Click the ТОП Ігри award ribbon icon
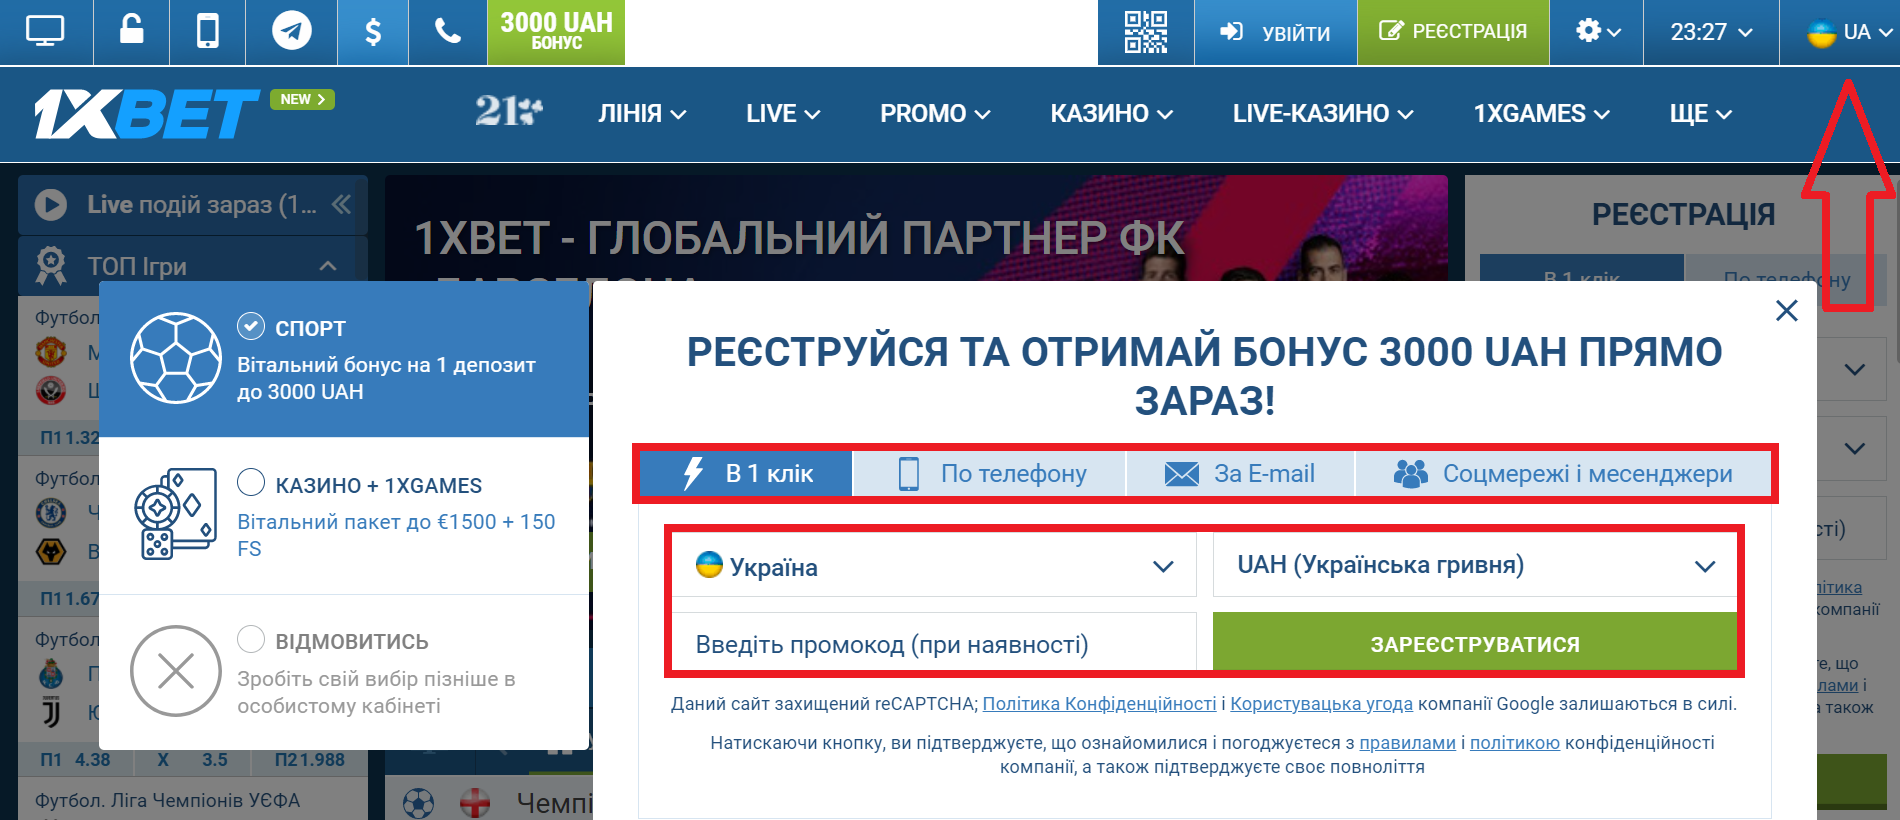 coord(51,266)
